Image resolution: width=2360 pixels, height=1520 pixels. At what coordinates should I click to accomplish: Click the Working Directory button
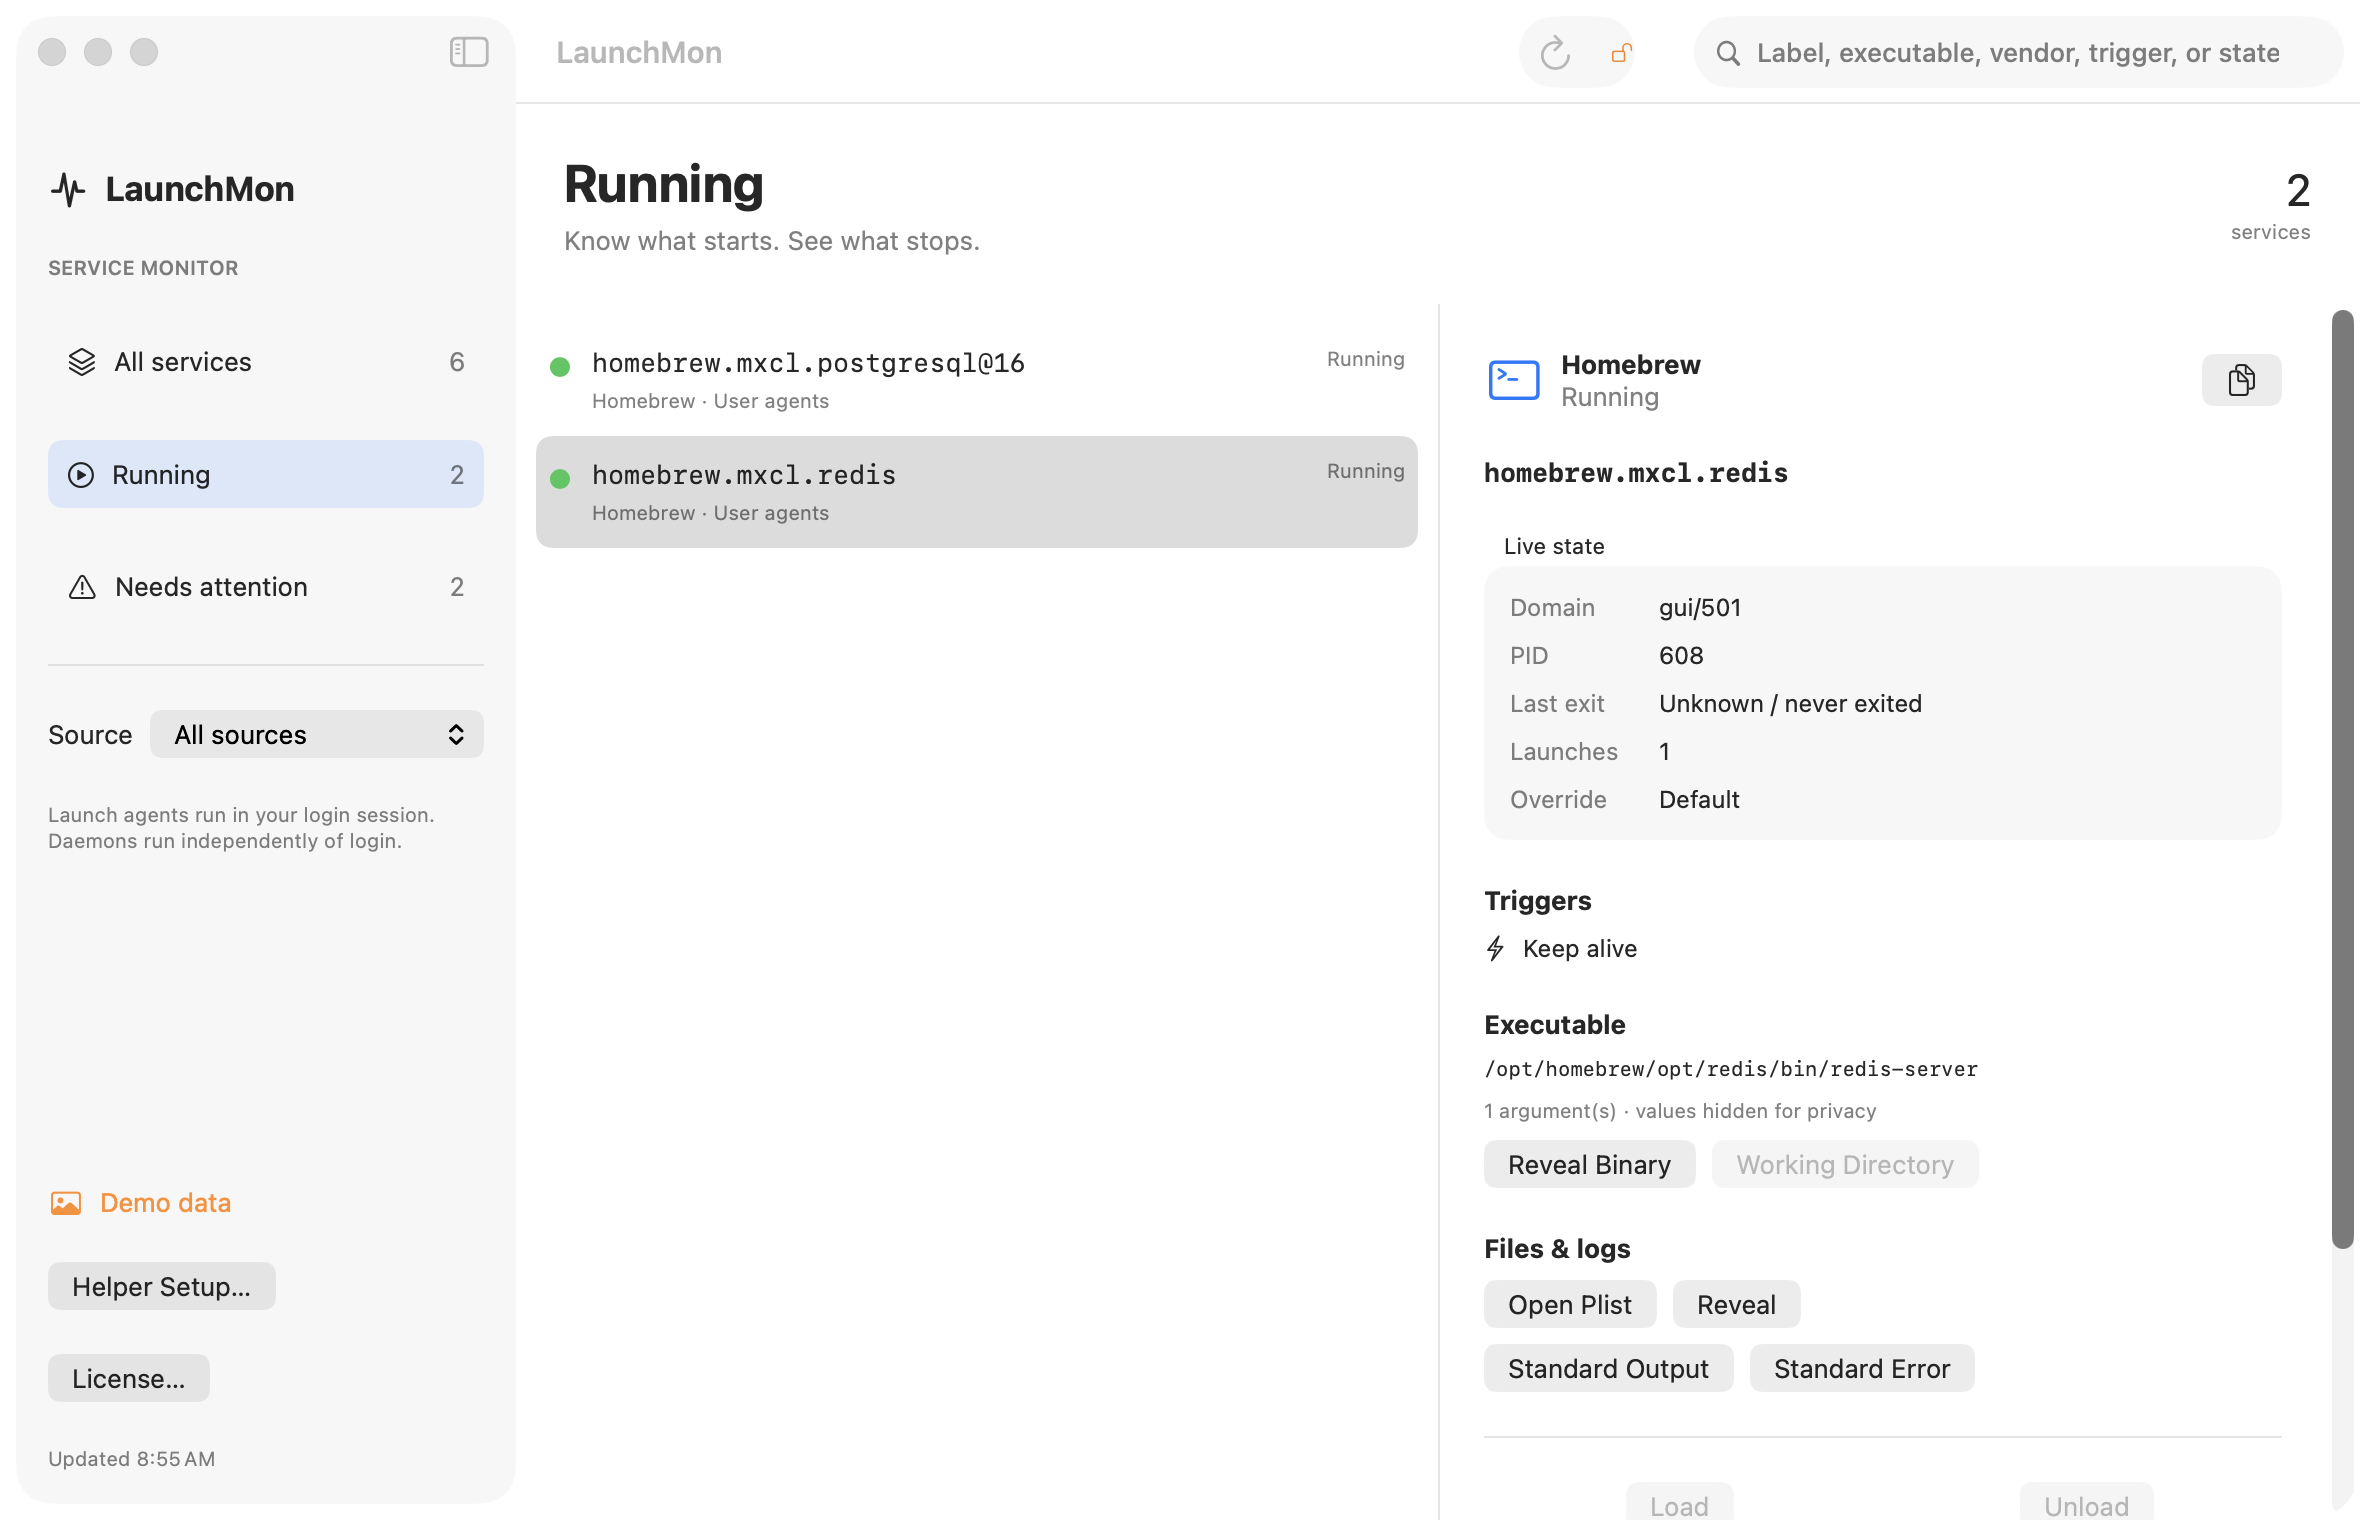point(1845,1165)
